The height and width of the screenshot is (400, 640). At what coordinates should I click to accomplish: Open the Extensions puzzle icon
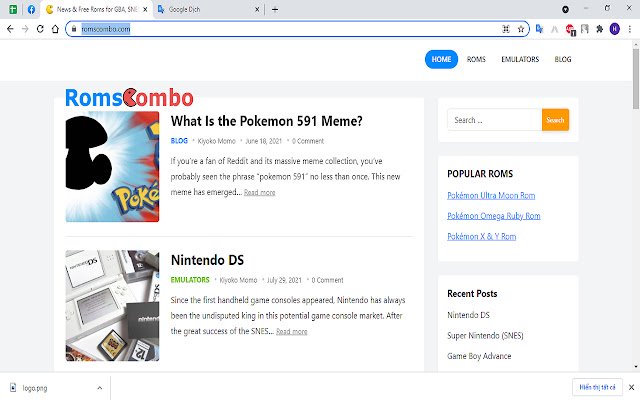click(600, 29)
